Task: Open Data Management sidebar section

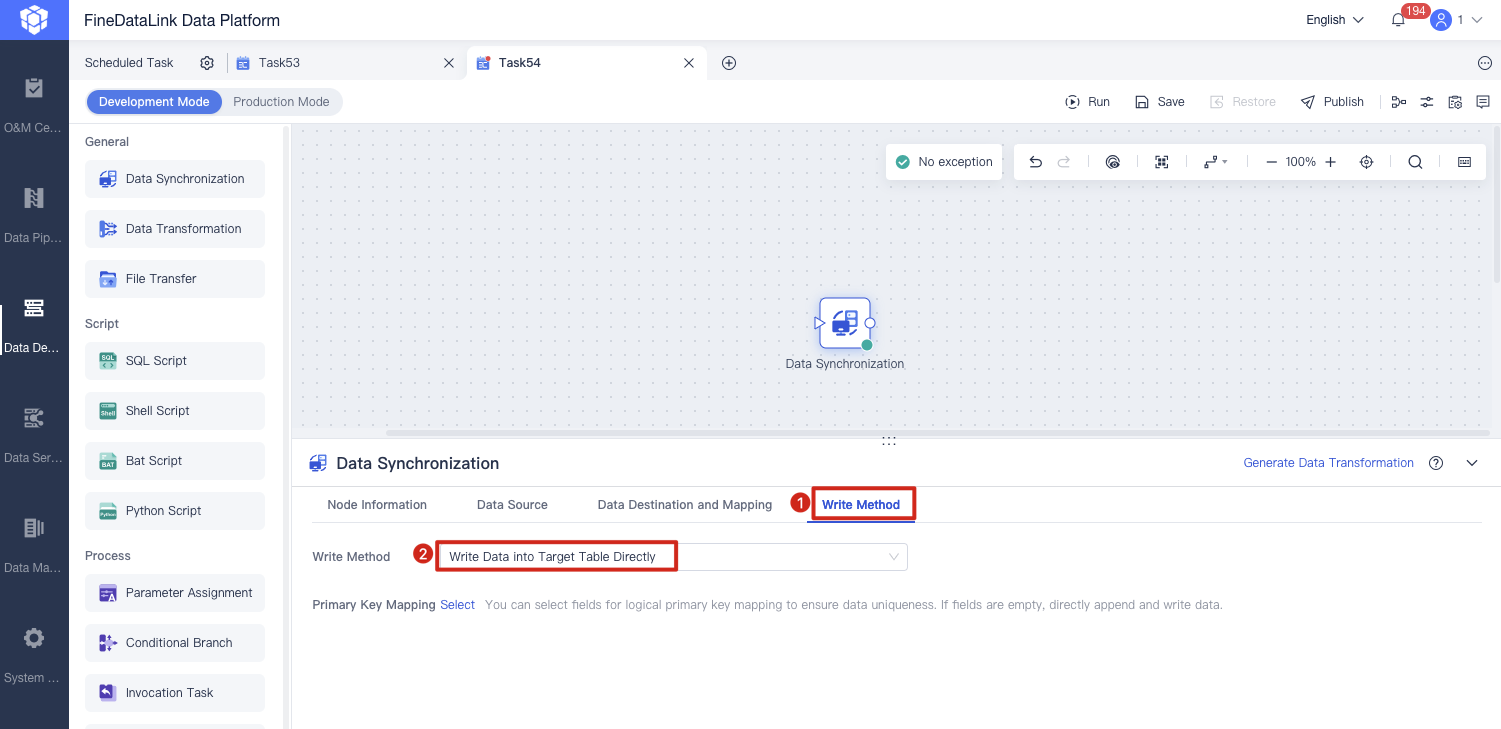Action: [x=34, y=545]
